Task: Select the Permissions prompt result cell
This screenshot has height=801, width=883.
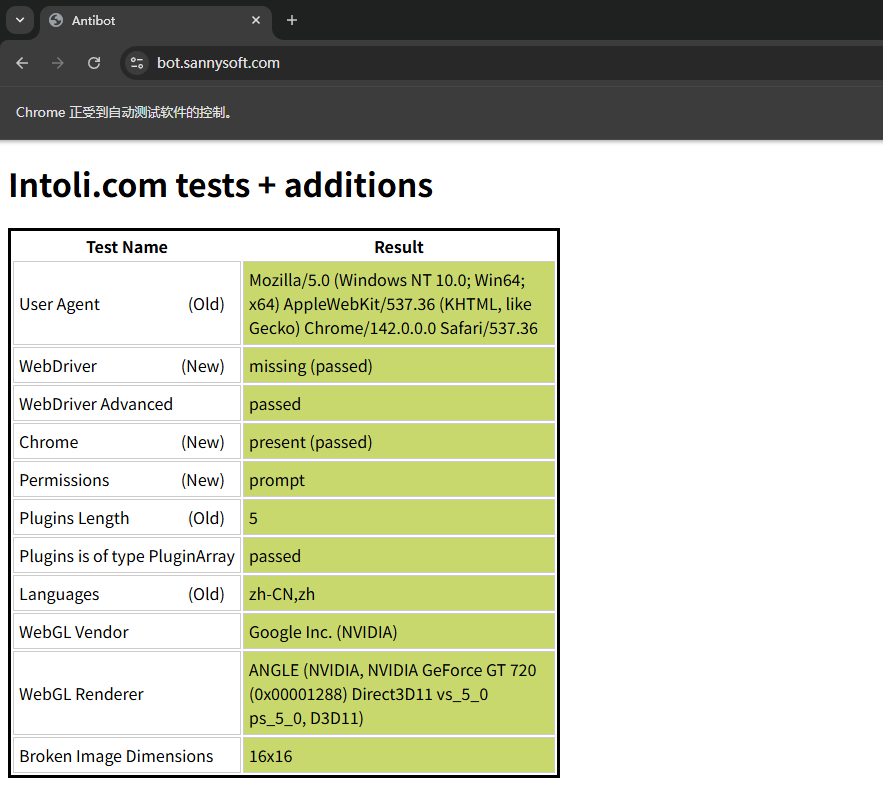Action: 398,480
